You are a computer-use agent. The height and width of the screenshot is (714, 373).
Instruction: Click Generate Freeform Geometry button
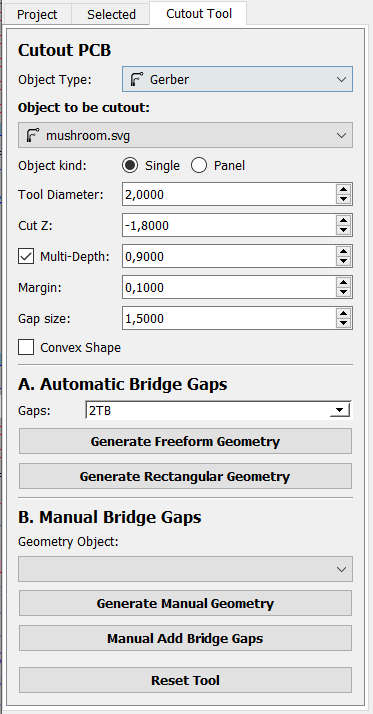[x=185, y=441]
